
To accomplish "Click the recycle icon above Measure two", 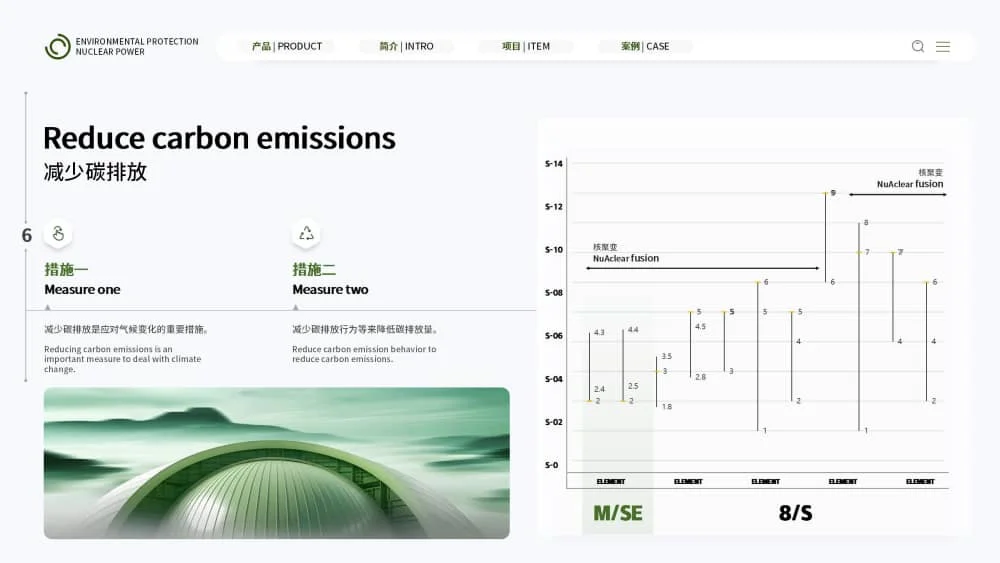I will pos(306,233).
